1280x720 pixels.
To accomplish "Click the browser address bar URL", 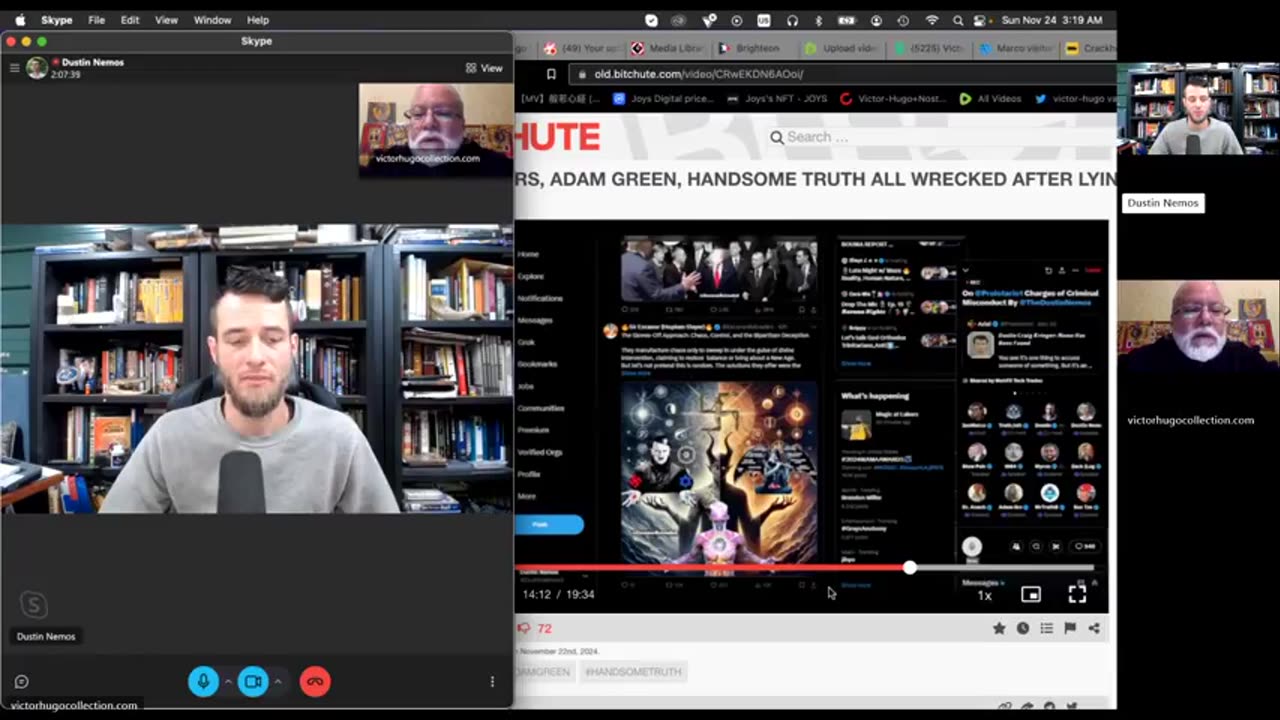I will click(699, 74).
